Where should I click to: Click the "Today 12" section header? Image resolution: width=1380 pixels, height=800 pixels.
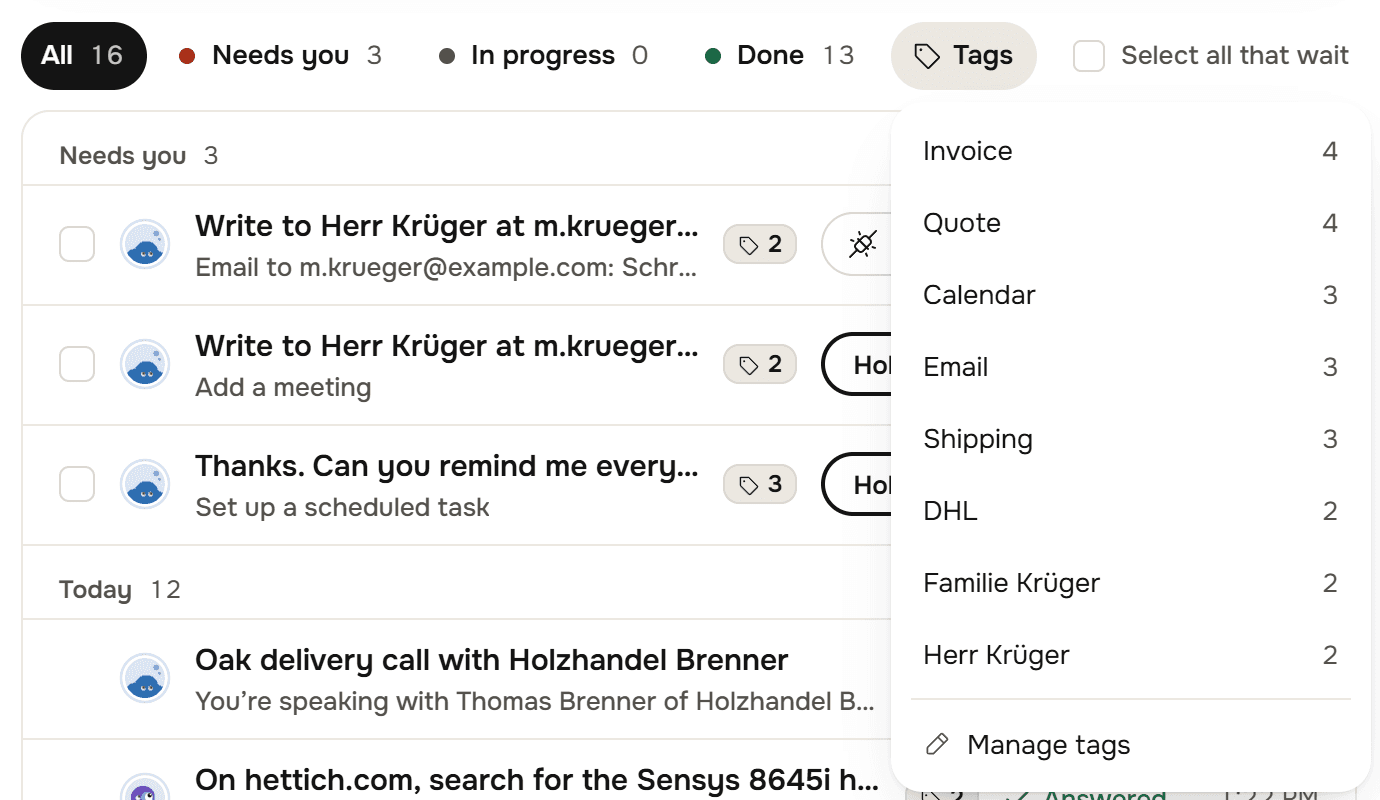pyautogui.click(x=120, y=590)
